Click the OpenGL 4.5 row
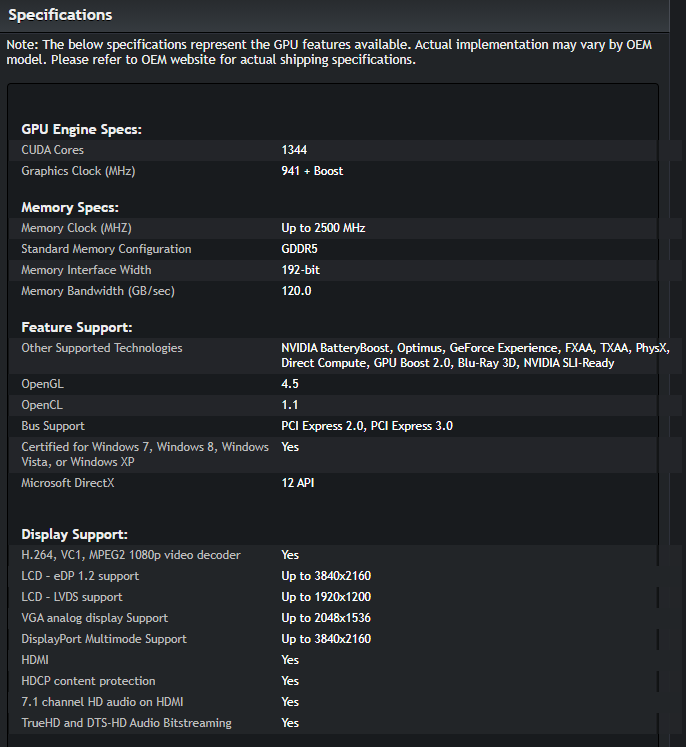This screenshot has width=686, height=747. 333,384
